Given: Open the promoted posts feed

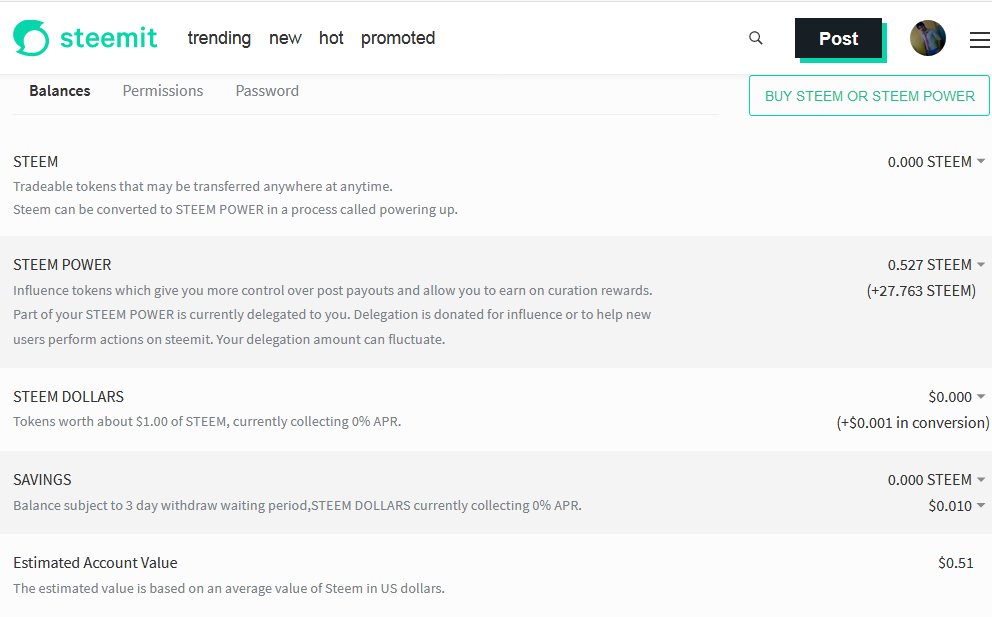Looking at the screenshot, I should point(398,38).
